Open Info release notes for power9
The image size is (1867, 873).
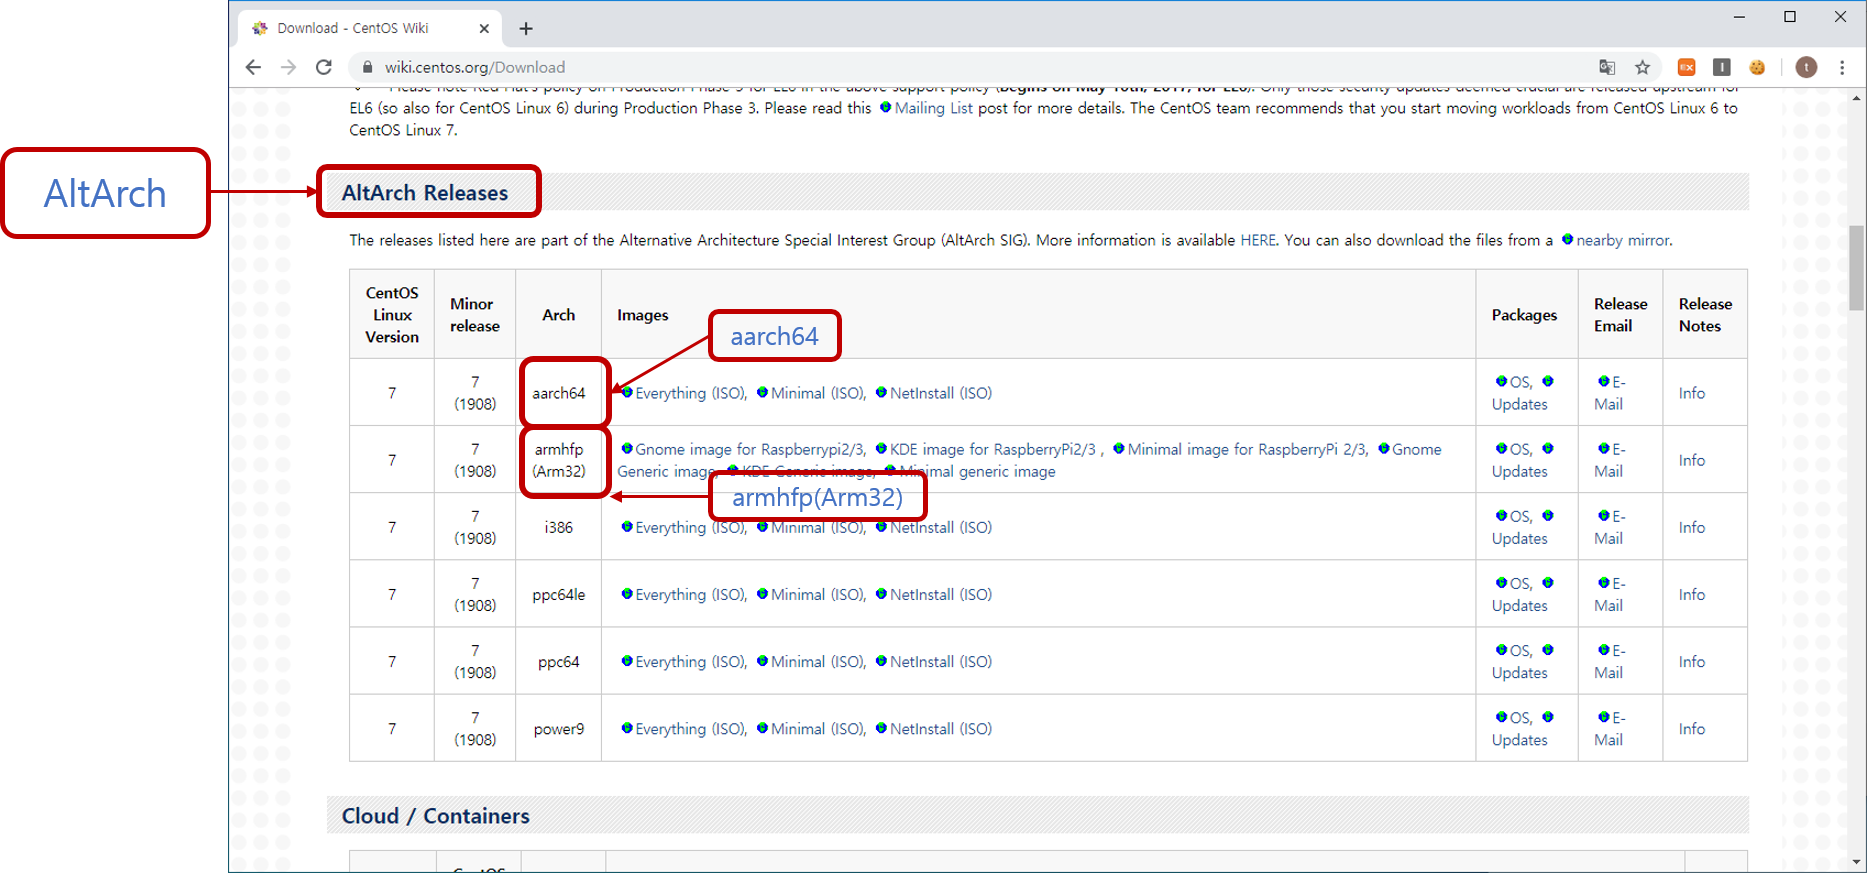coord(1692,729)
